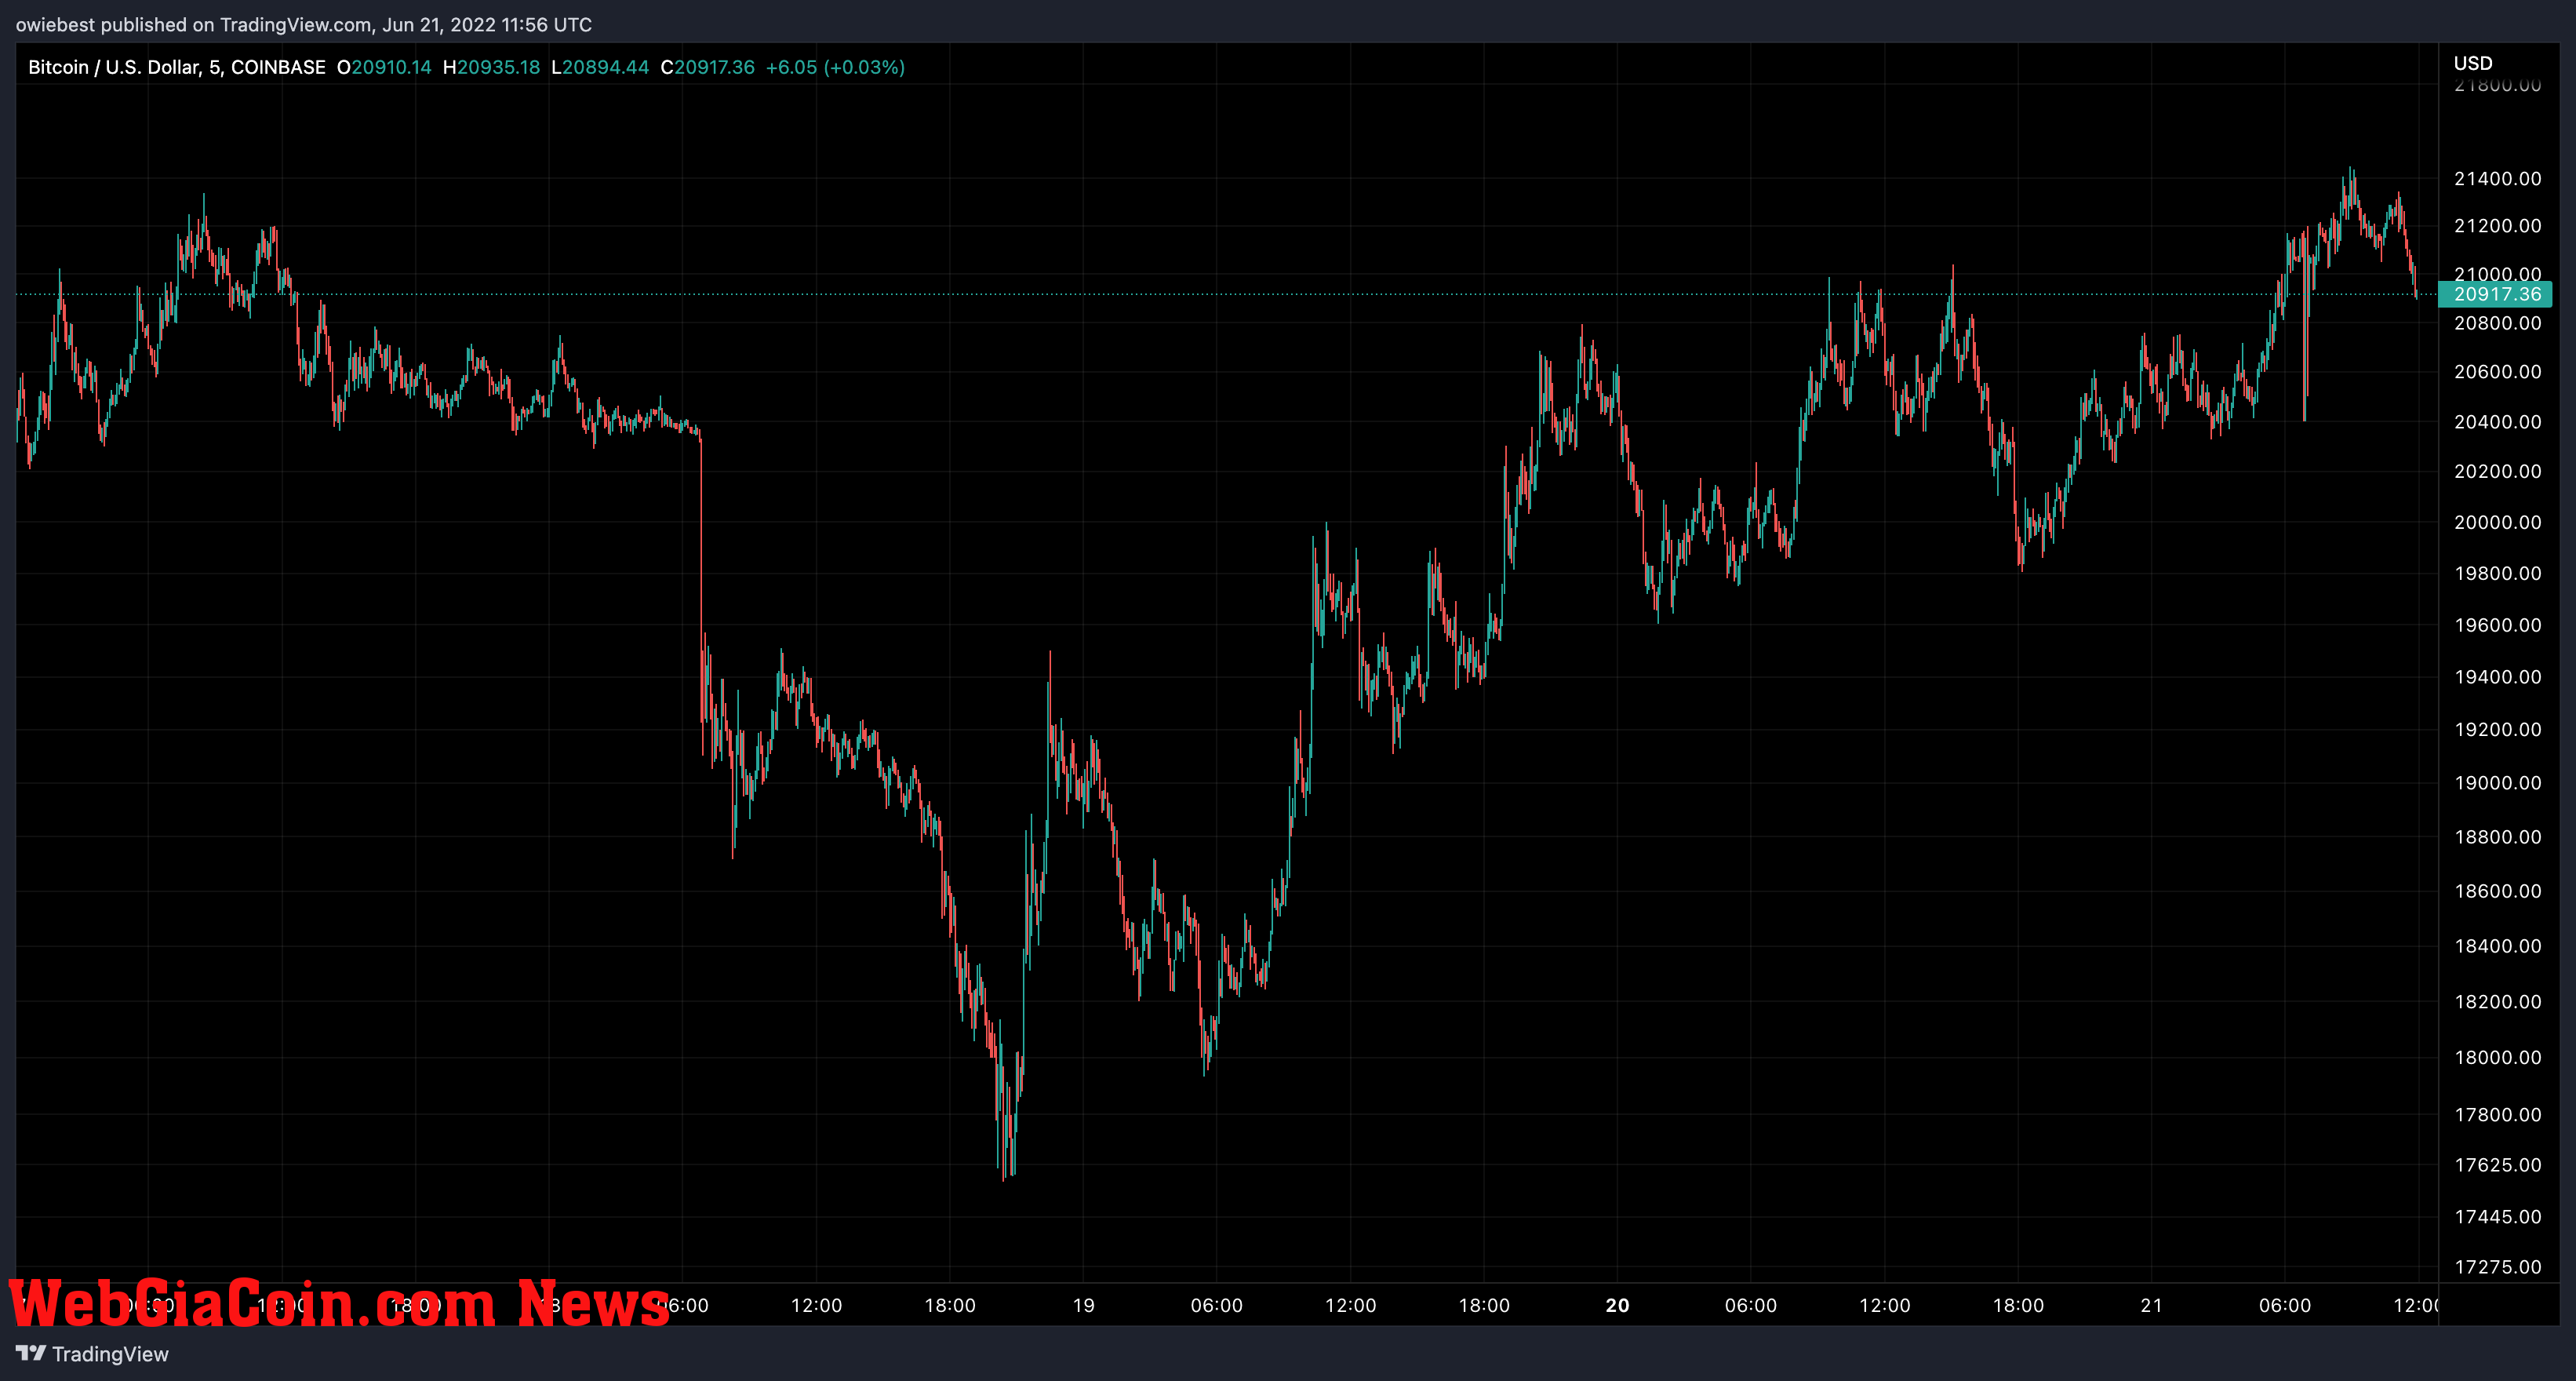Click the date label 21 on time axis
Image resolution: width=2576 pixels, height=1381 pixels.
(x=2151, y=1306)
